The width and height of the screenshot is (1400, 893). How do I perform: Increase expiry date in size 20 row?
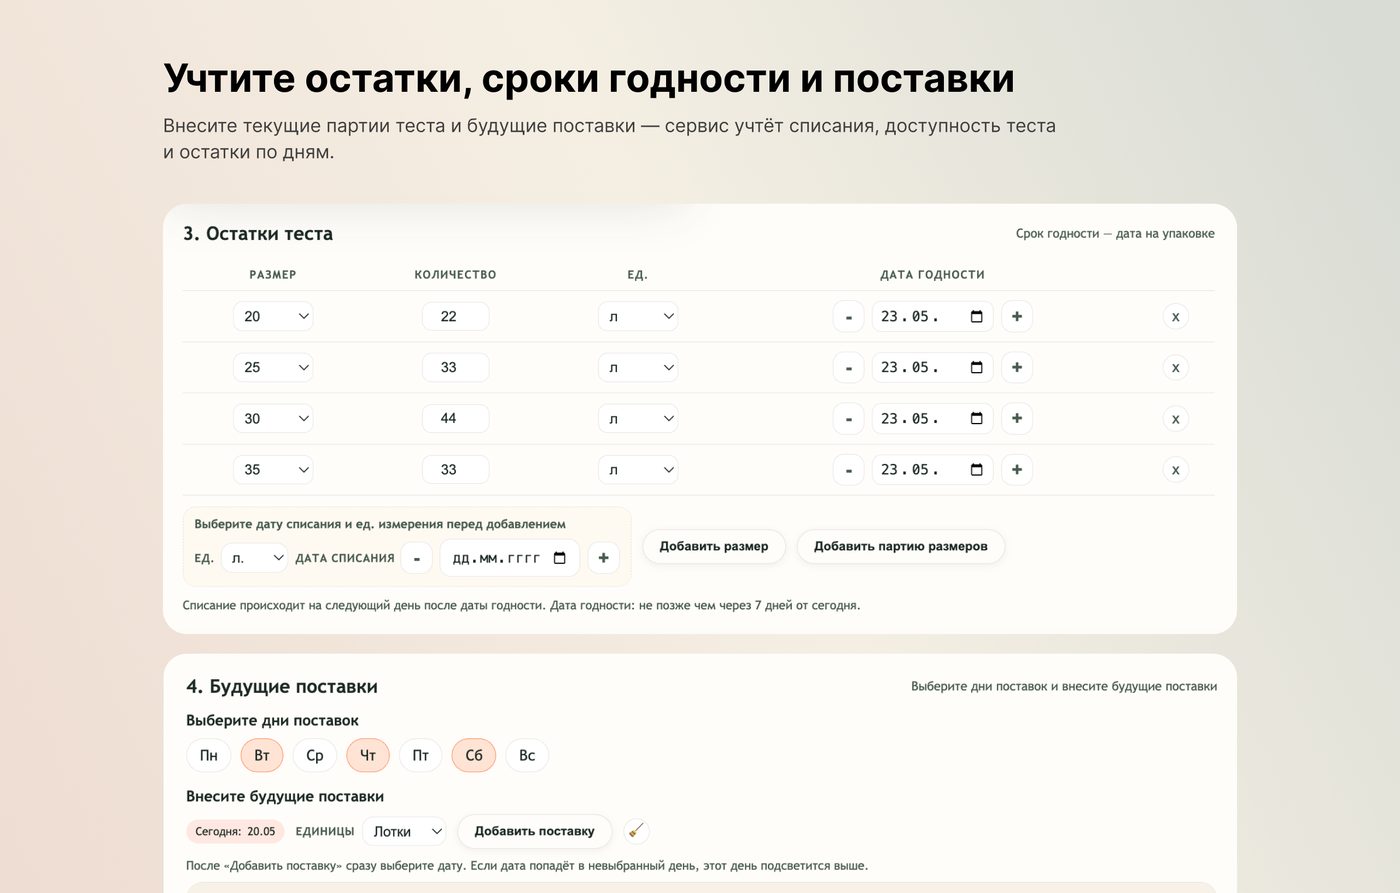click(1017, 317)
